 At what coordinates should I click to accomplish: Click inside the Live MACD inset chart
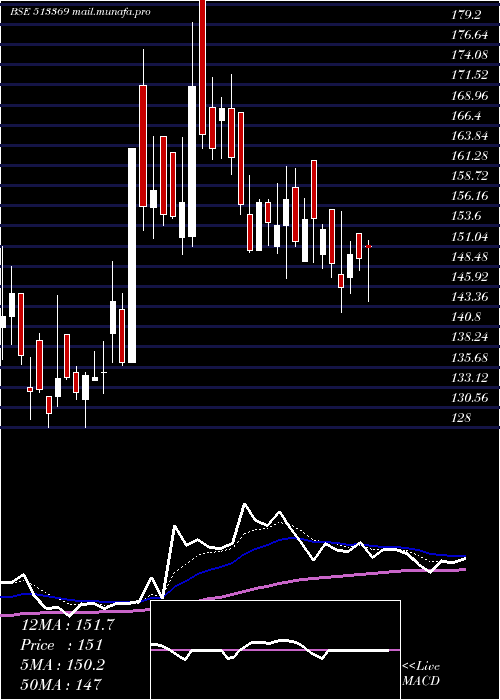(x=275, y=650)
